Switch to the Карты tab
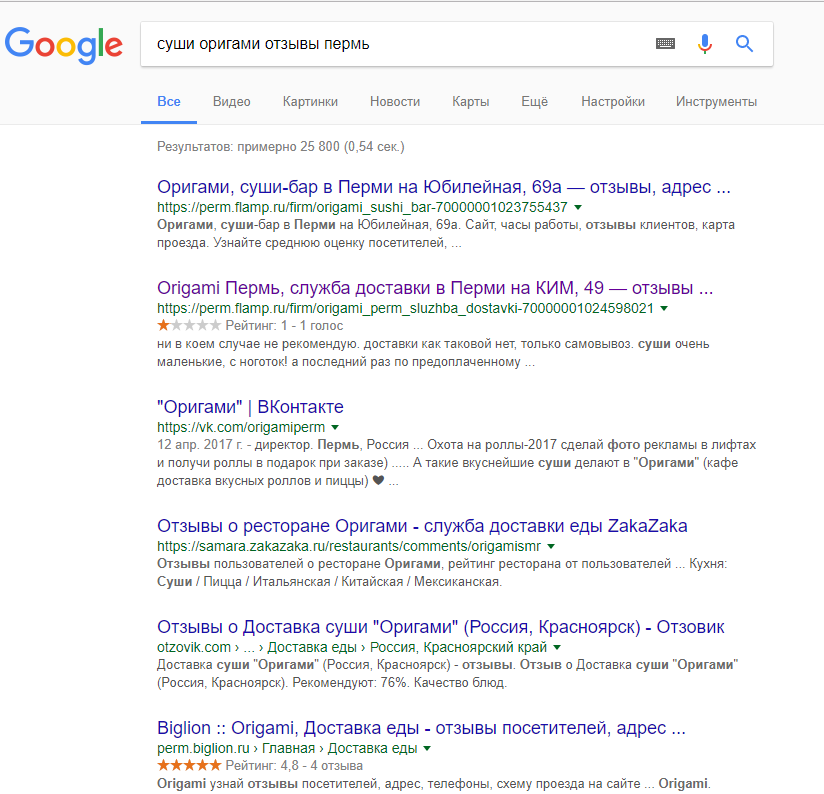This screenshot has width=824, height=794. (x=470, y=101)
